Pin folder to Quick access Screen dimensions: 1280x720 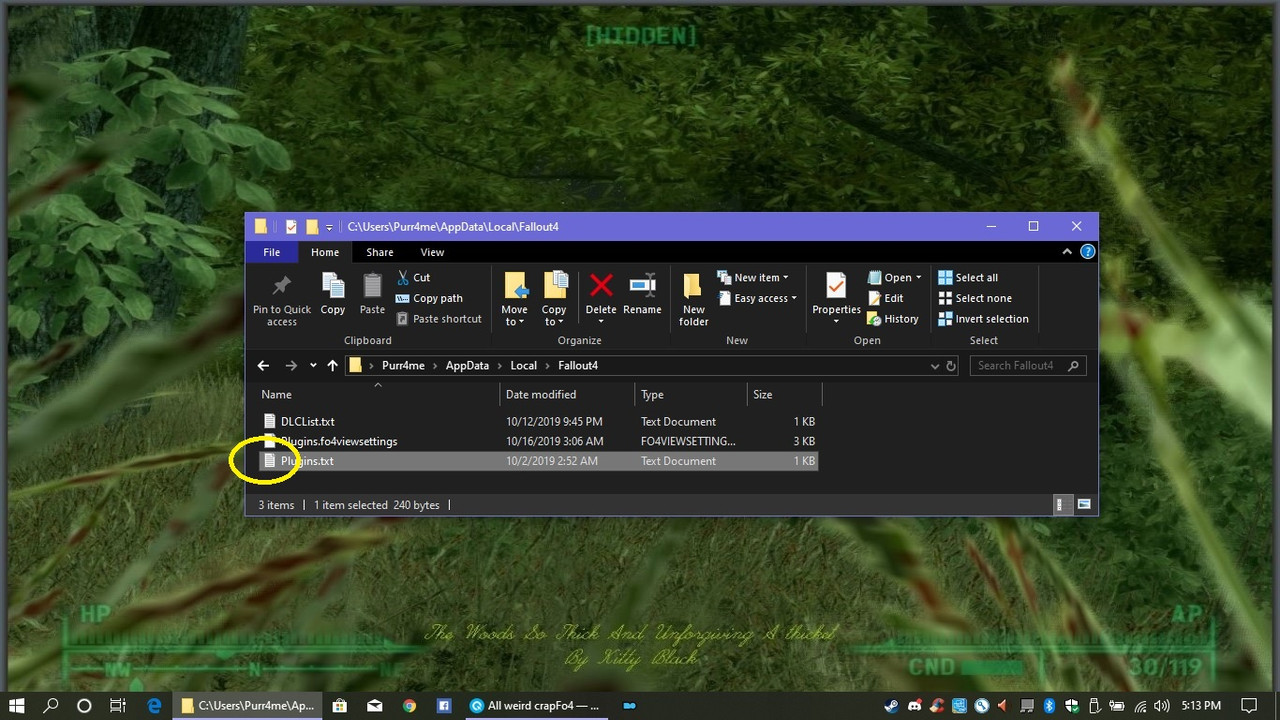282,298
